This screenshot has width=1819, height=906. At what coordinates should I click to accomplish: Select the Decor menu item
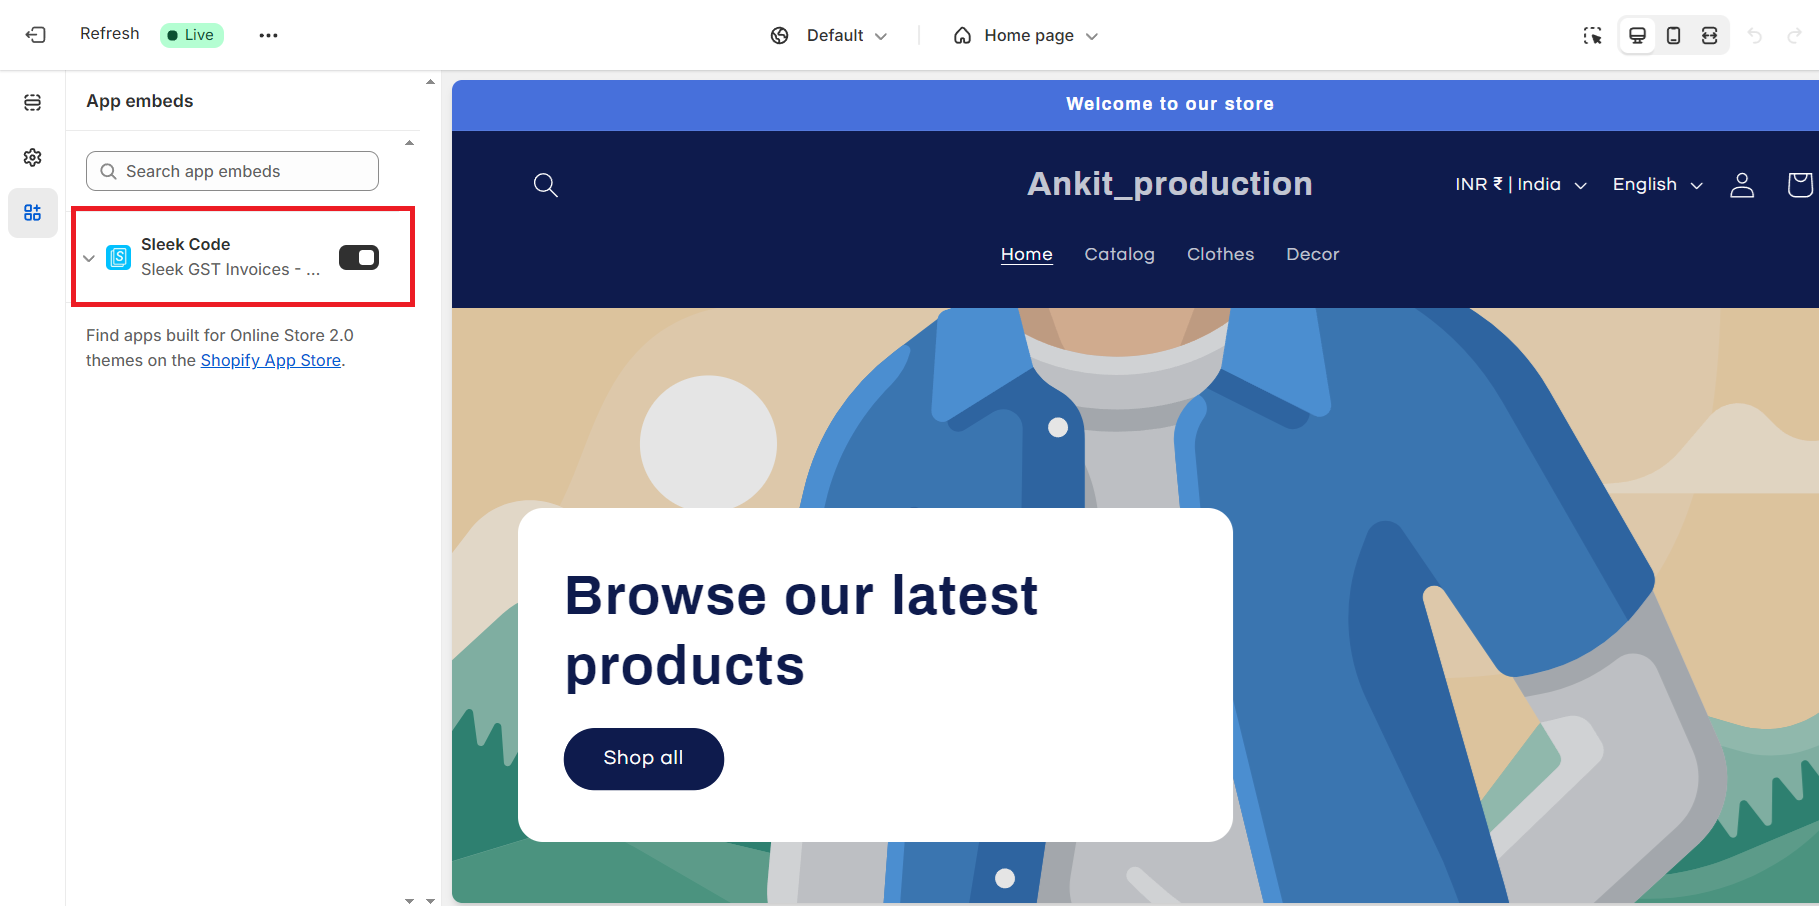(1312, 255)
